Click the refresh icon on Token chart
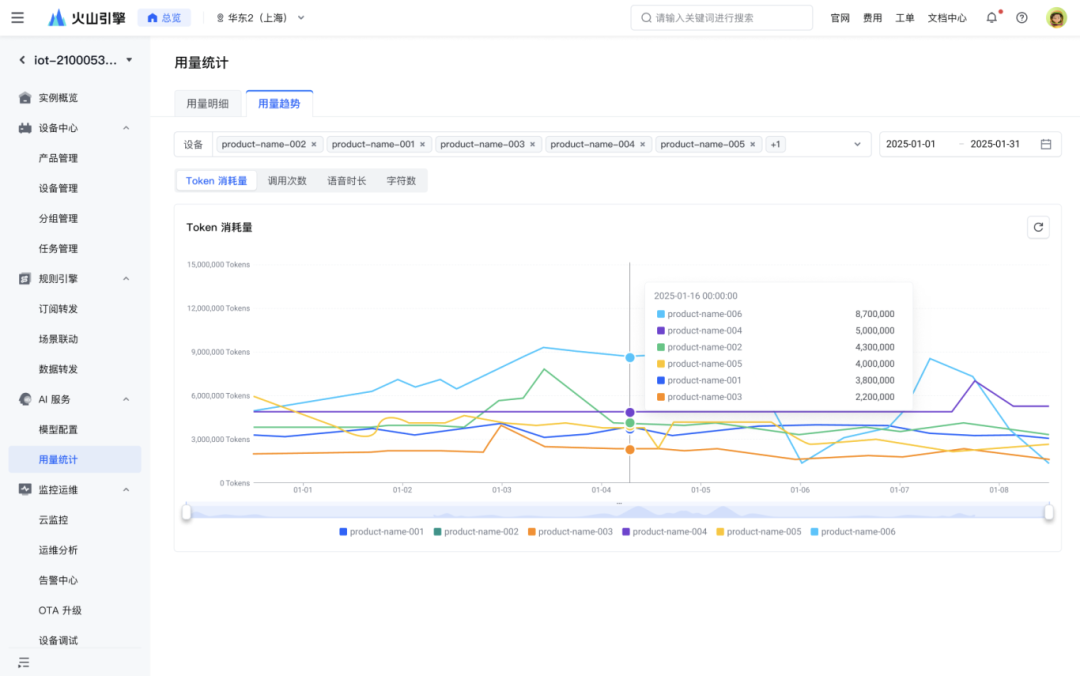 1038,227
